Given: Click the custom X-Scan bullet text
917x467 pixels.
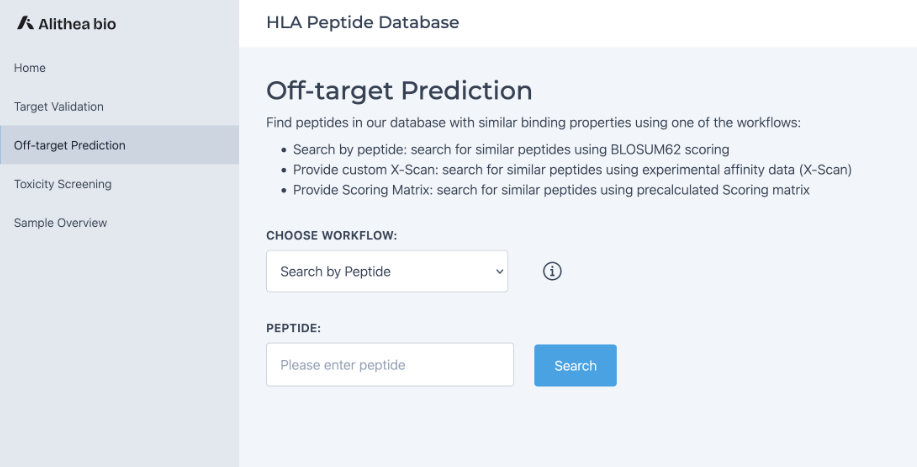Looking at the screenshot, I should pyautogui.click(x=572, y=169).
